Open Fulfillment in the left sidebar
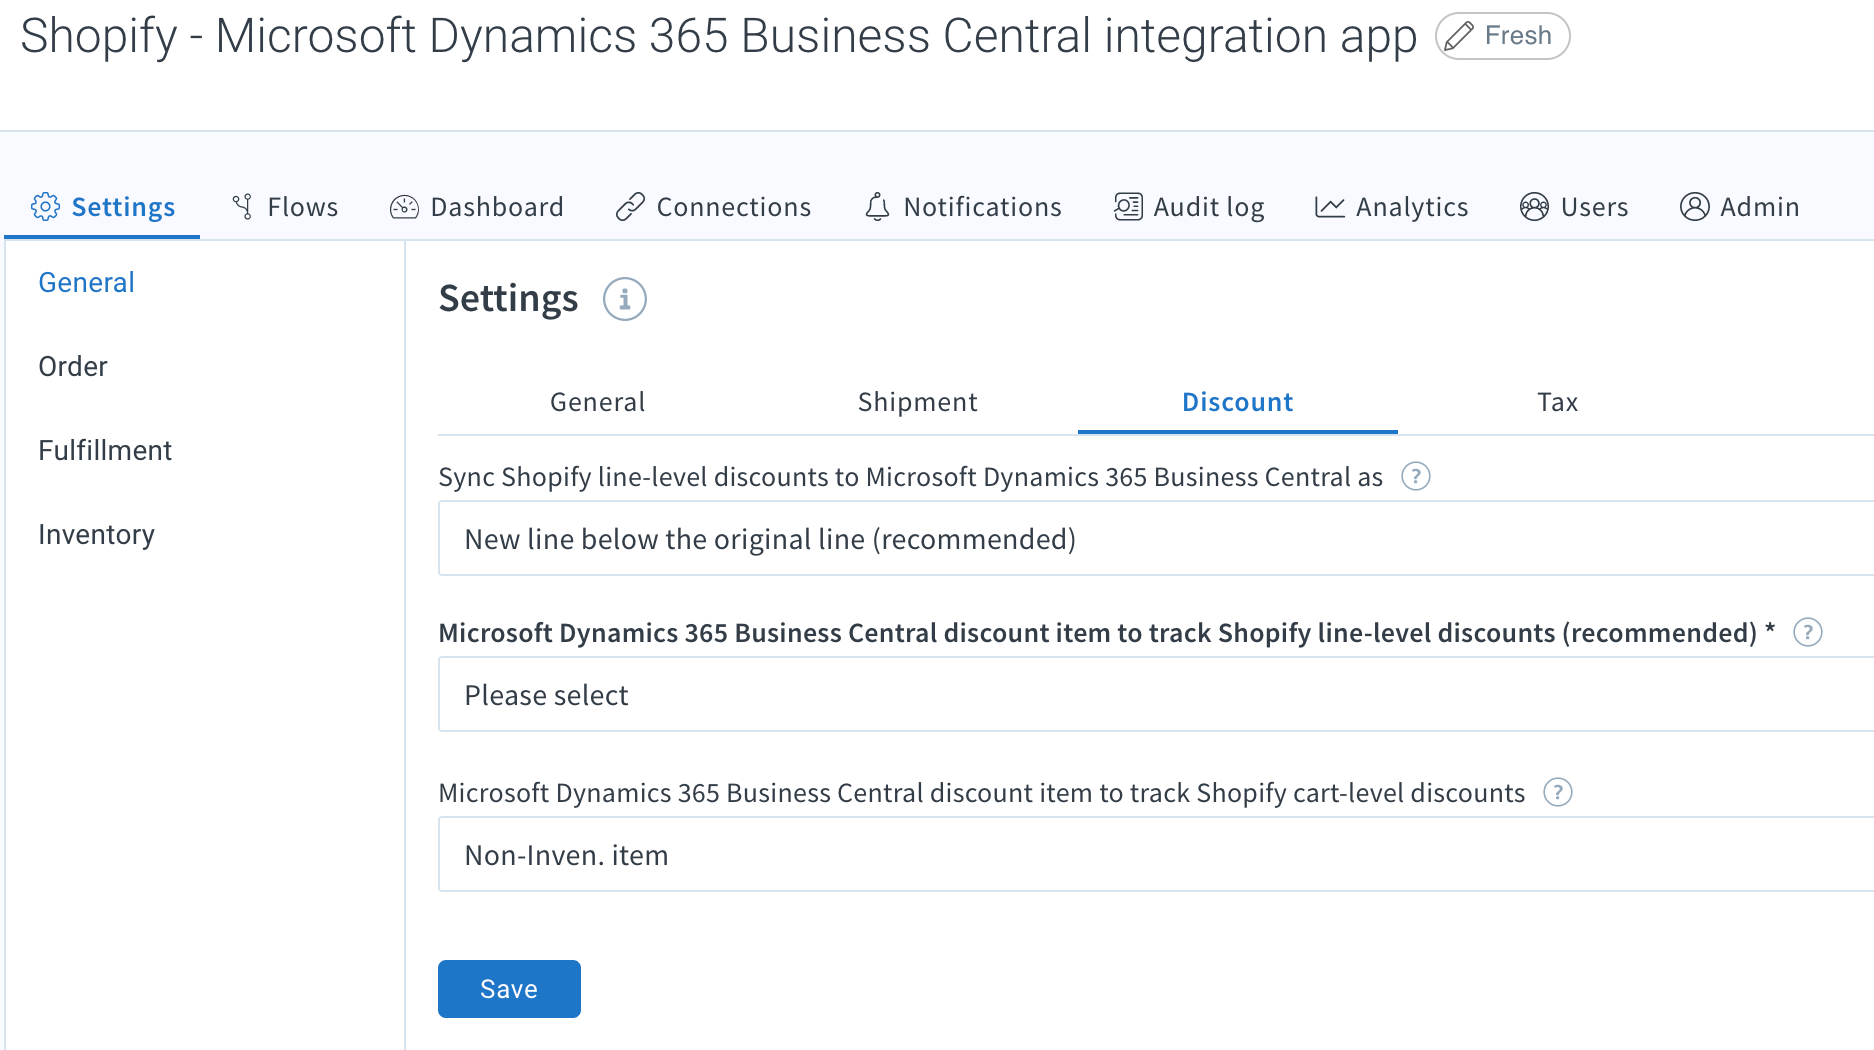The height and width of the screenshot is (1050, 1874). (105, 451)
